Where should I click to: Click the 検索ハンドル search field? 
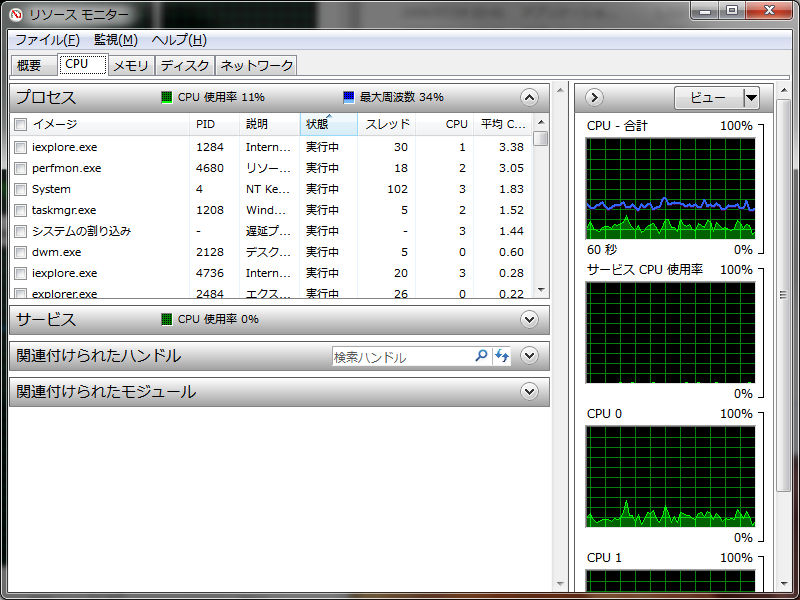pos(403,357)
